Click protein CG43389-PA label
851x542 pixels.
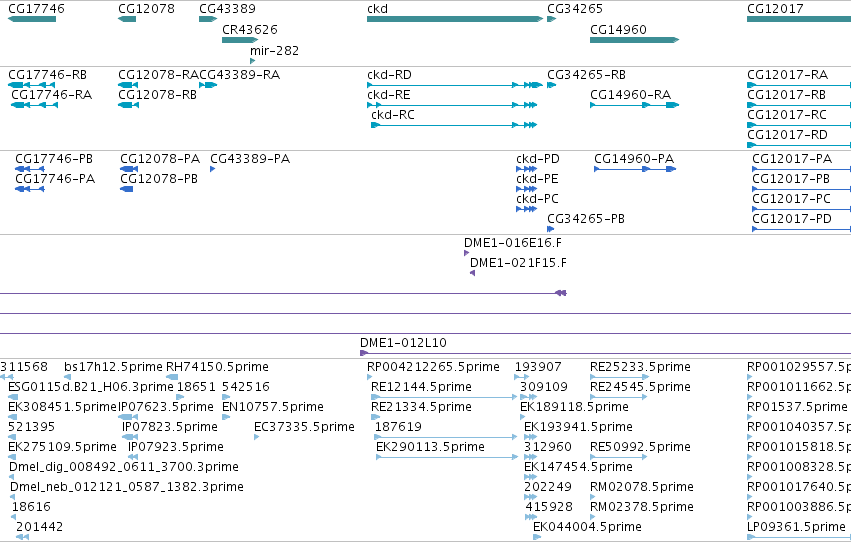[250, 159]
